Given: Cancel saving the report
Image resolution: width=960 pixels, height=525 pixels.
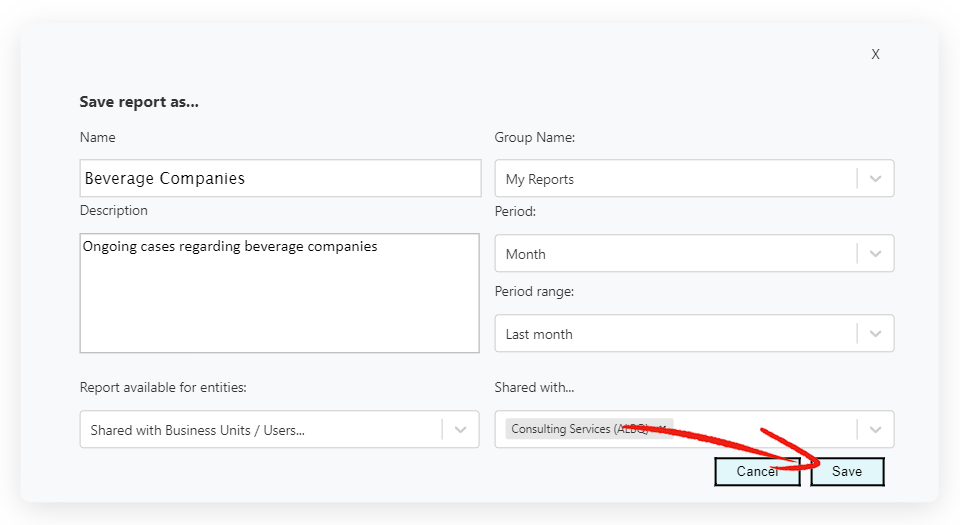Looking at the screenshot, I should [x=757, y=472].
